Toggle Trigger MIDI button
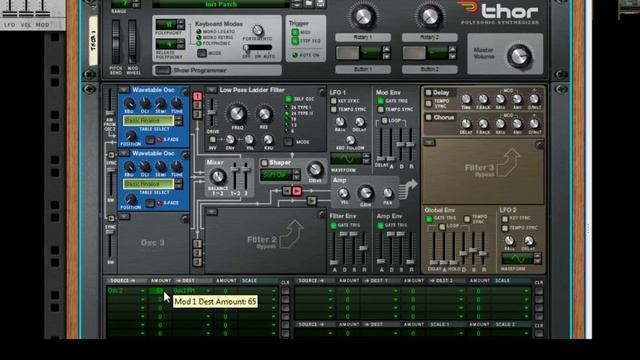 point(295,32)
